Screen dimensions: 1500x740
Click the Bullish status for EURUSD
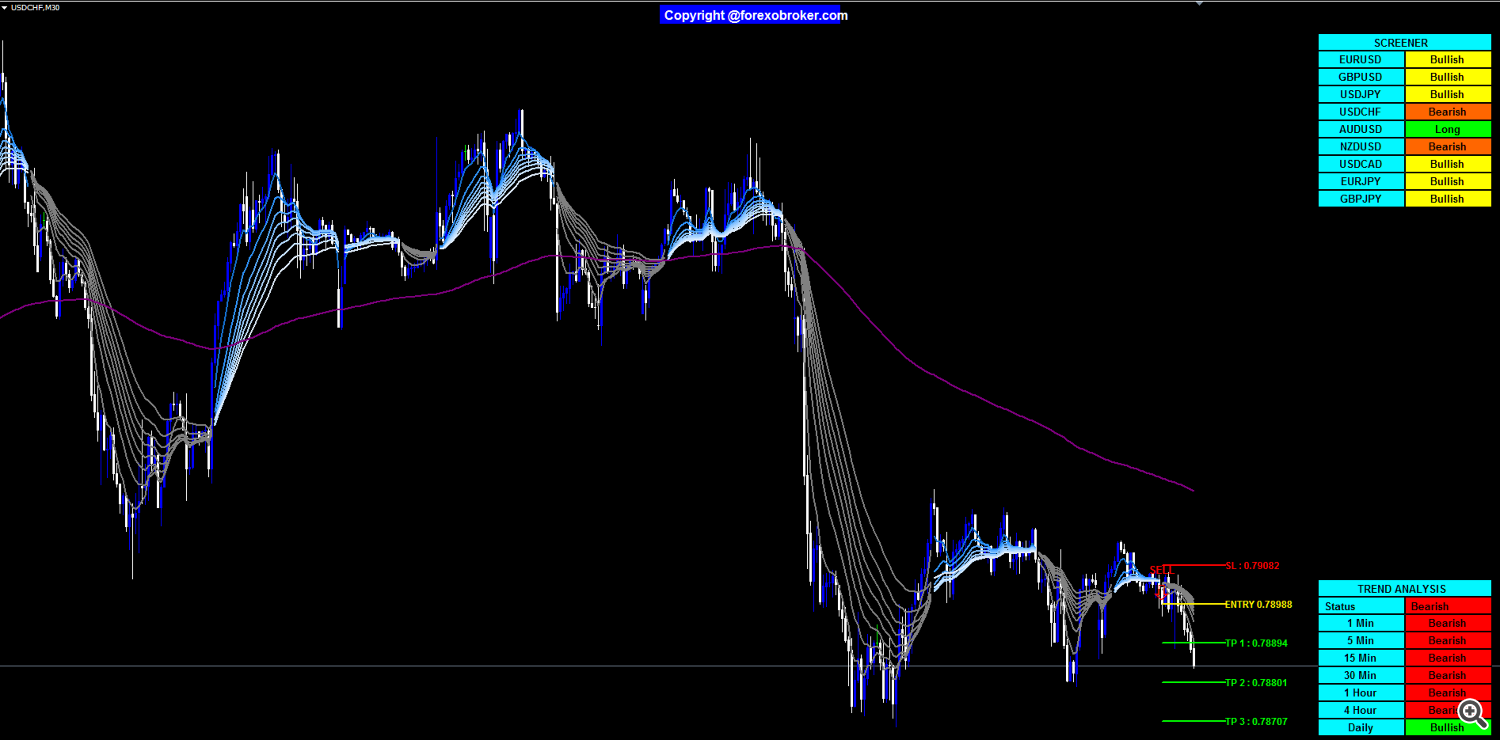coord(1448,60)
